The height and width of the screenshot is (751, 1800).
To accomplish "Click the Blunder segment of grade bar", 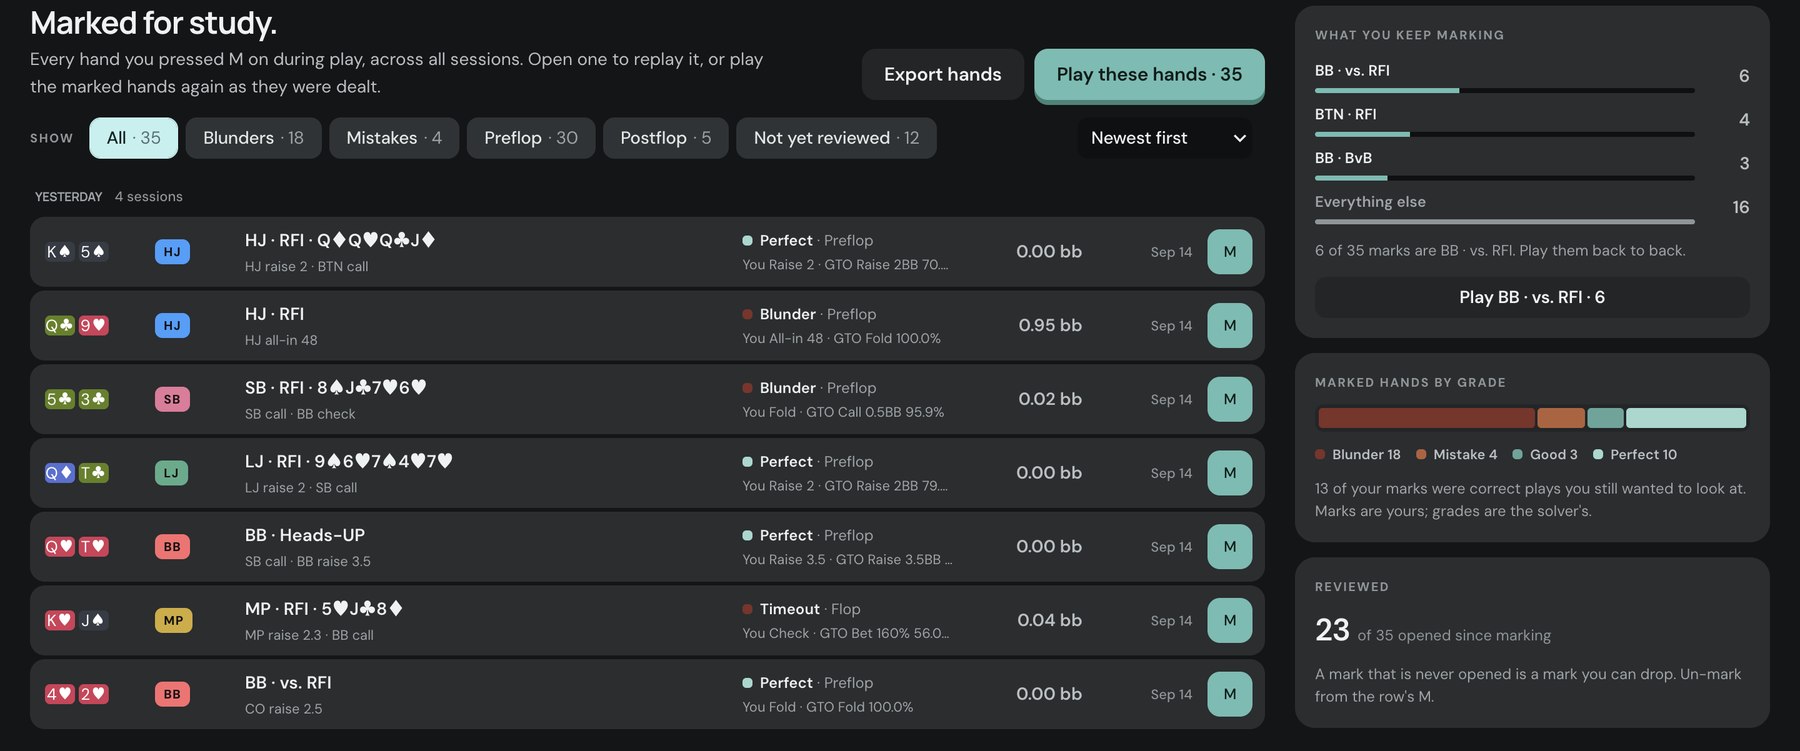I will click(1426, 418).
